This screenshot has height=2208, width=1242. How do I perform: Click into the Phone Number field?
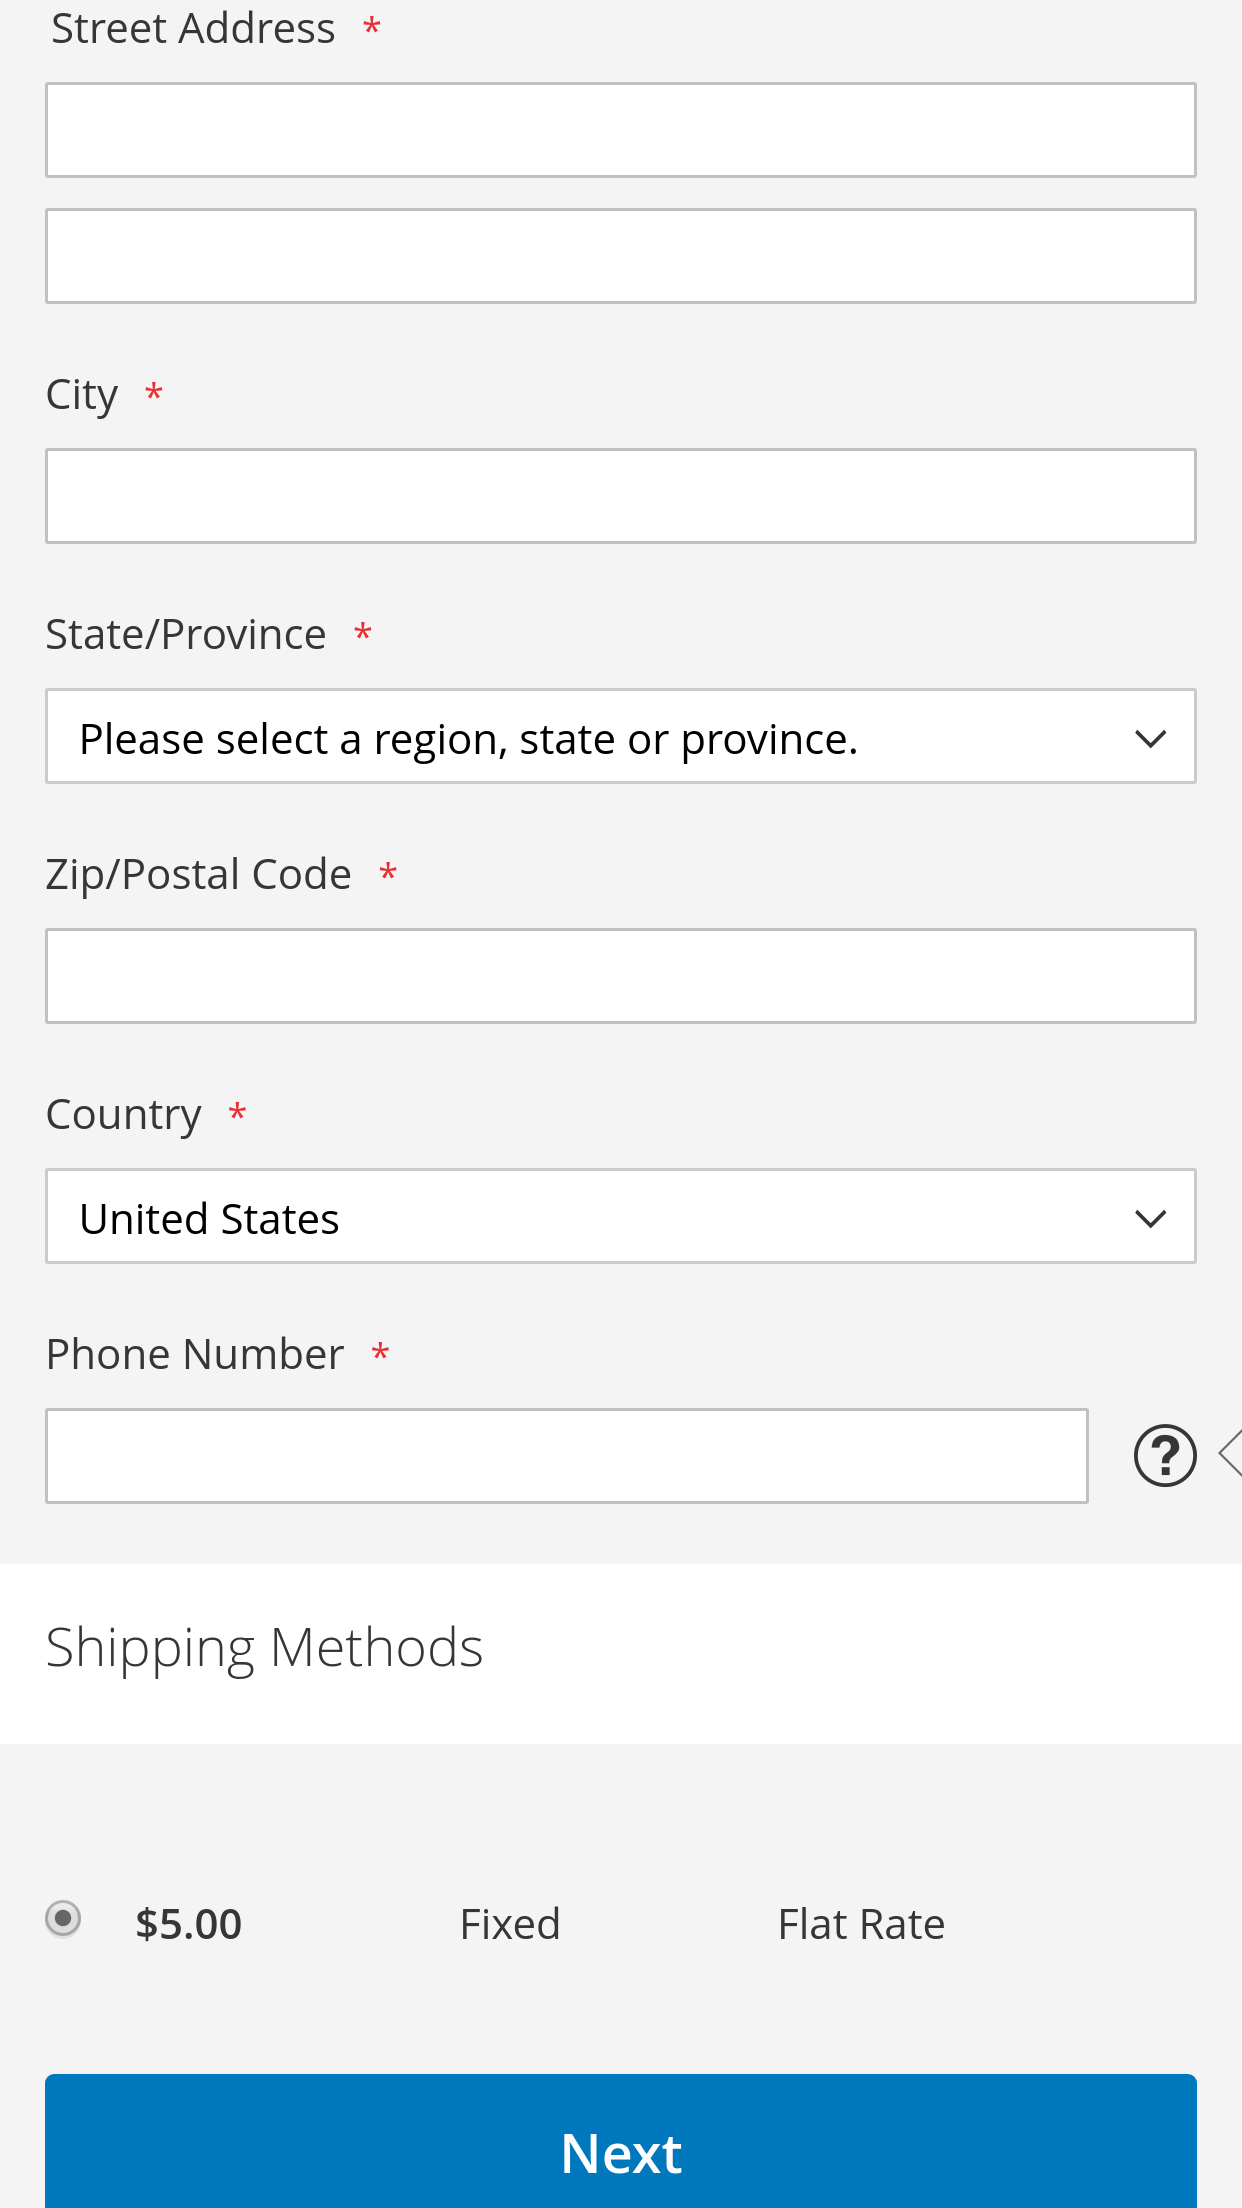click(567, 1456)
